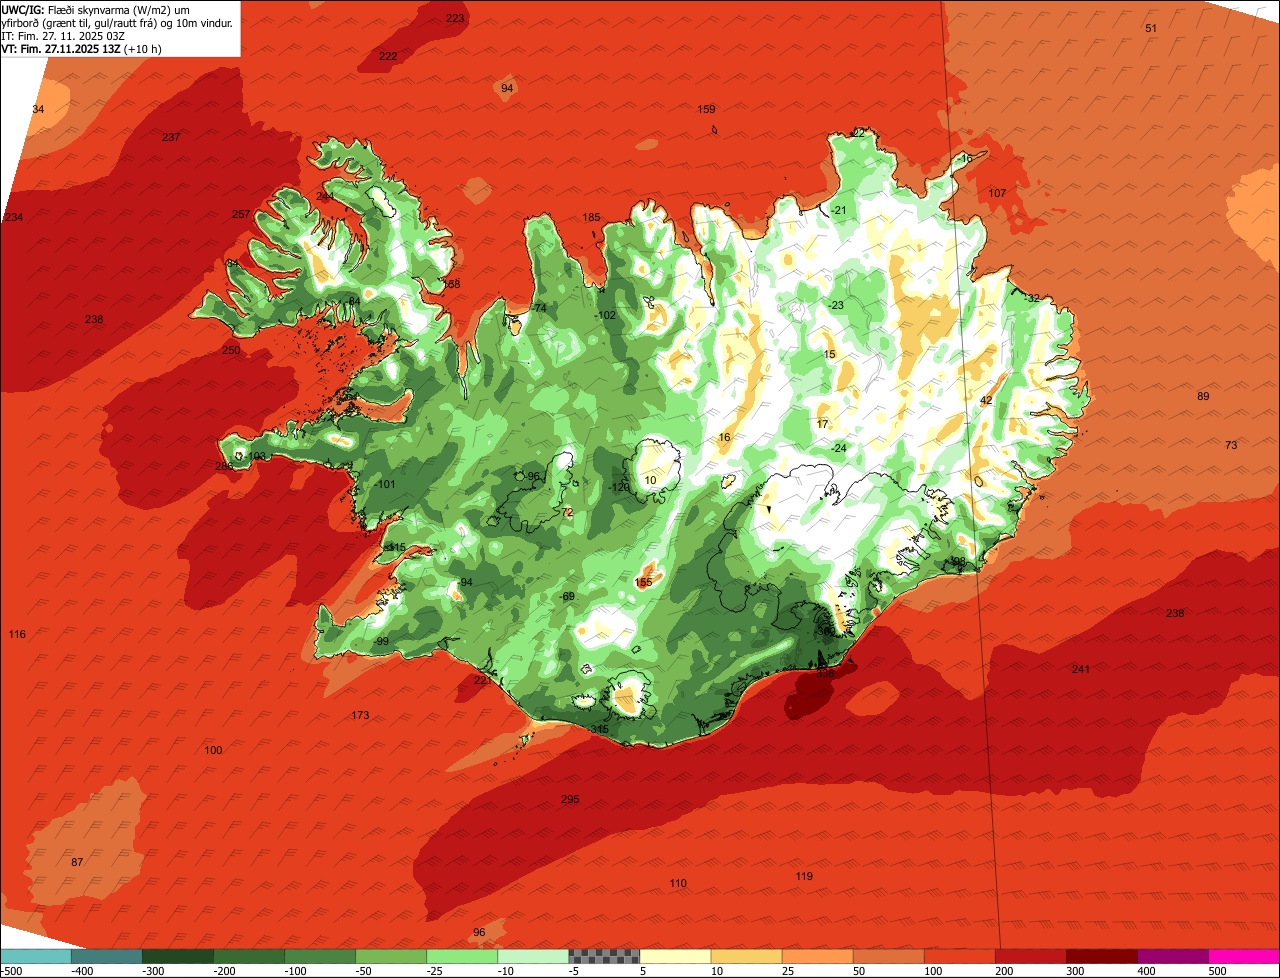Click the 250 flux value
1280x978 pixels.
[231, 350]
